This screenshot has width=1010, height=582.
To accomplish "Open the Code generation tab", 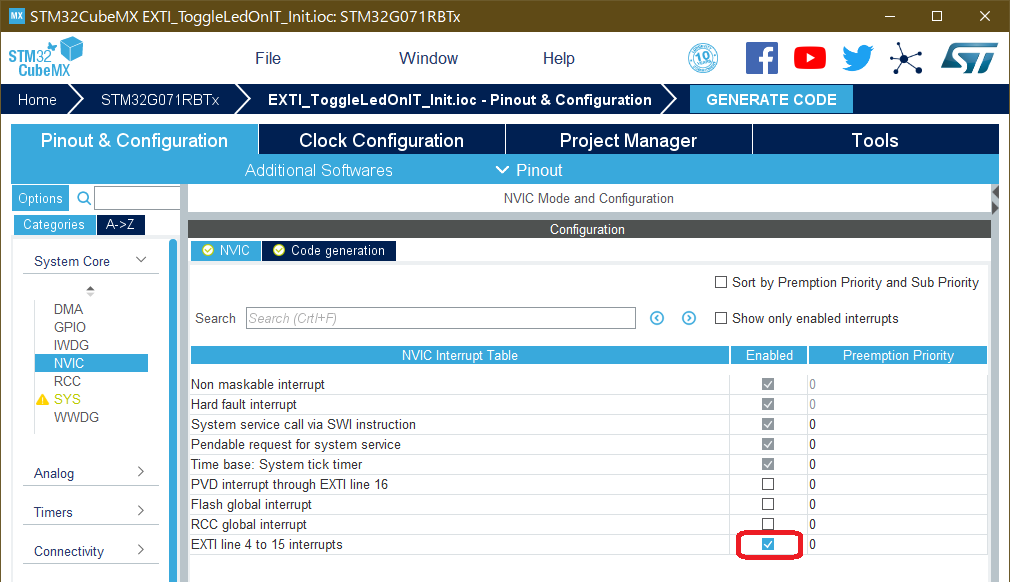I will (329, 250).
